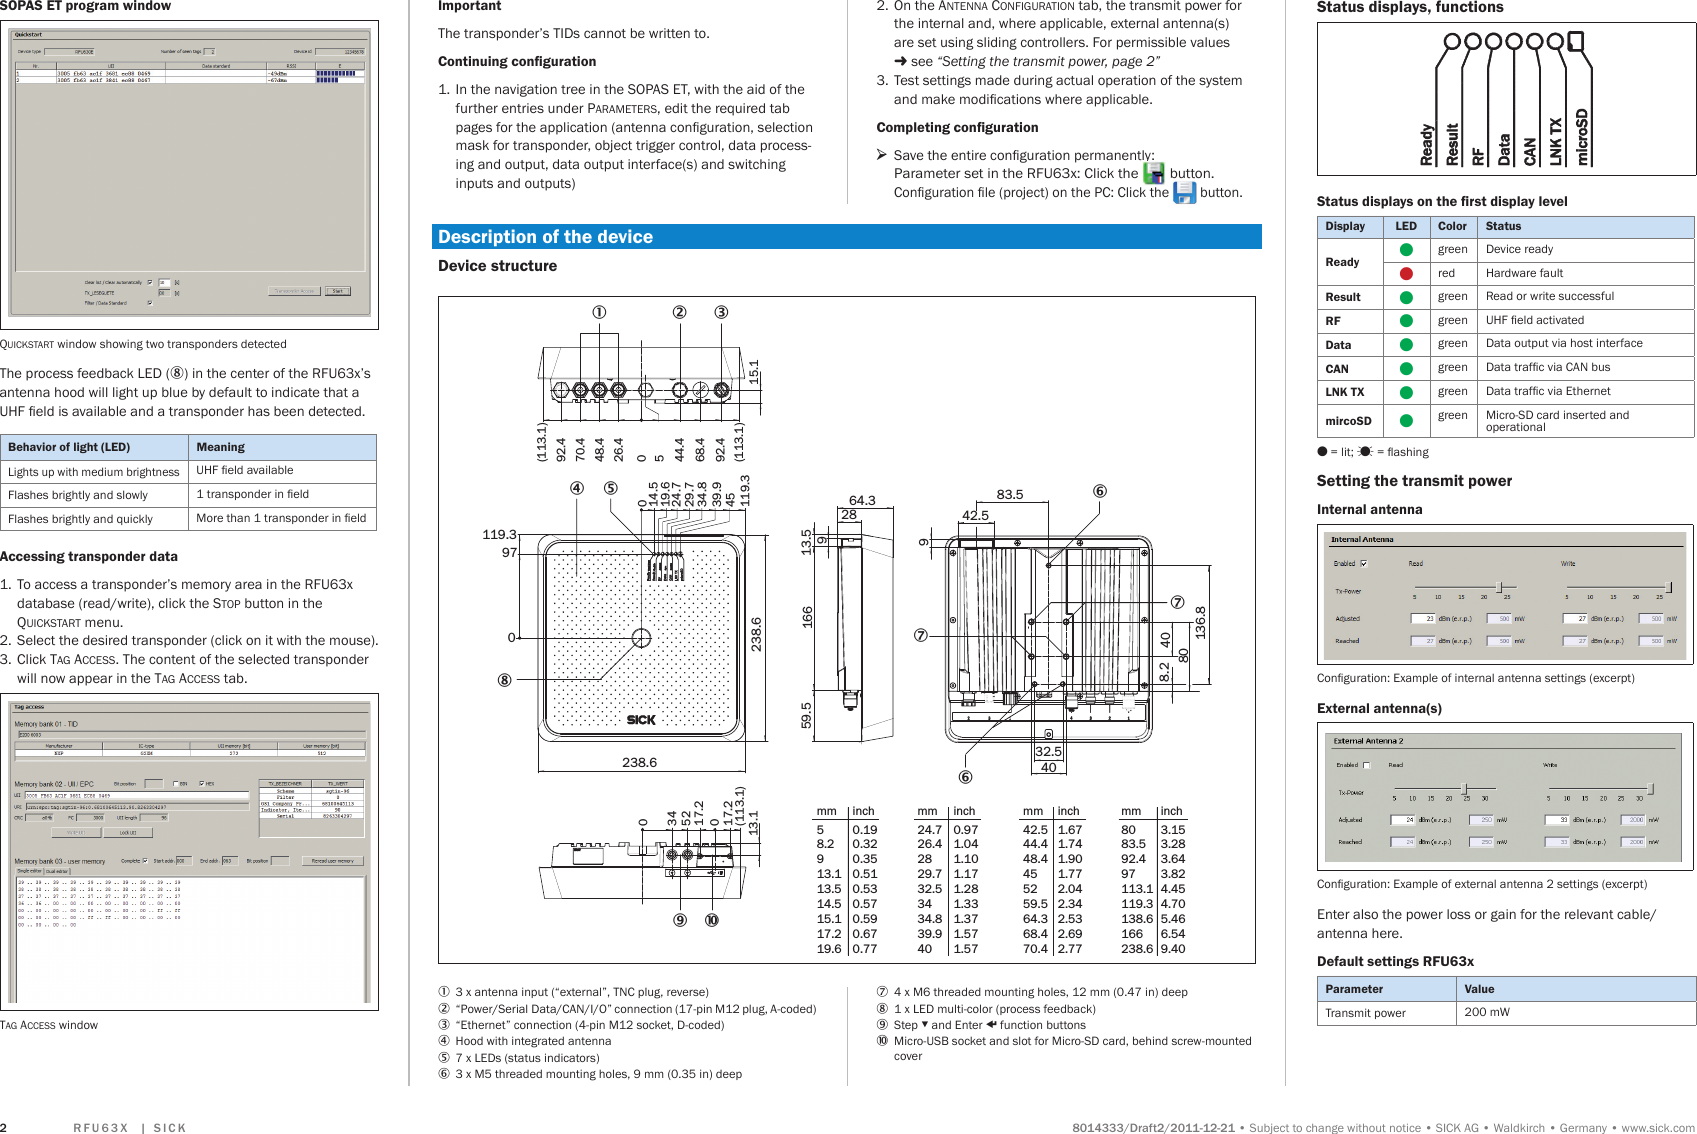This screenshot has width=1697, height=1134.
Task: Click the green LED in the mircoSD row
Action: tap(1406, 421)
